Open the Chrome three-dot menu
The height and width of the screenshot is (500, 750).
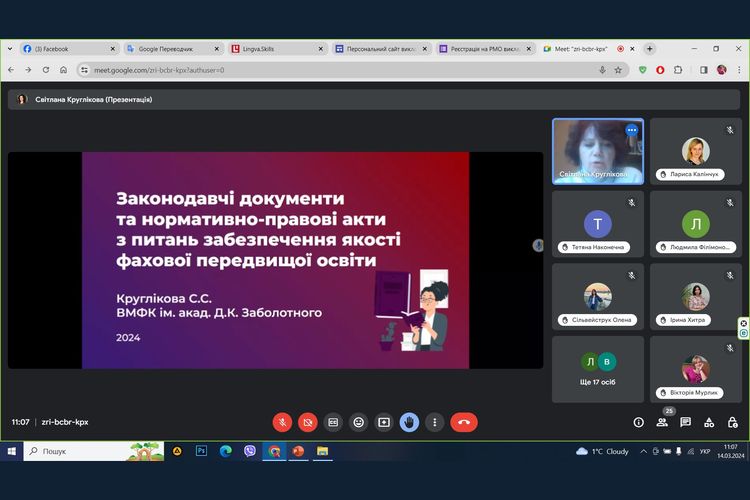[737, 70]
